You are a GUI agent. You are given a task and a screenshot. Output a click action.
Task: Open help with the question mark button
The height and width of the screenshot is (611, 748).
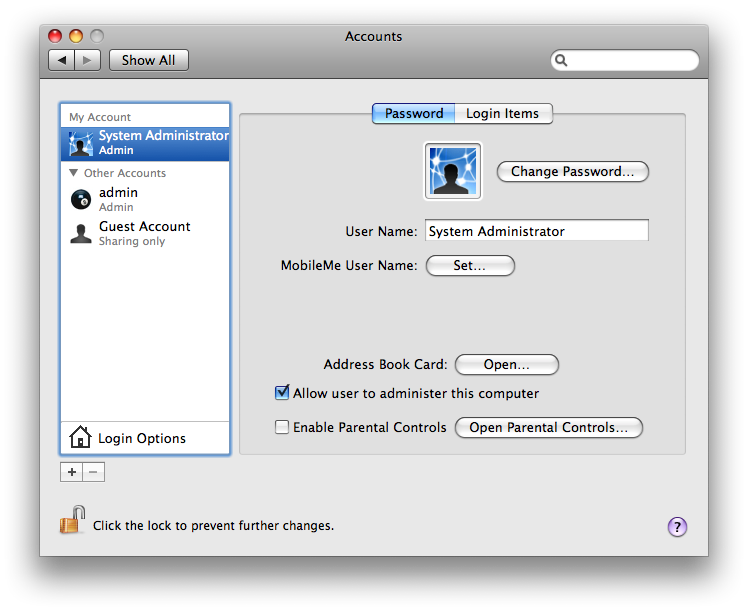(x=677, y=526)
